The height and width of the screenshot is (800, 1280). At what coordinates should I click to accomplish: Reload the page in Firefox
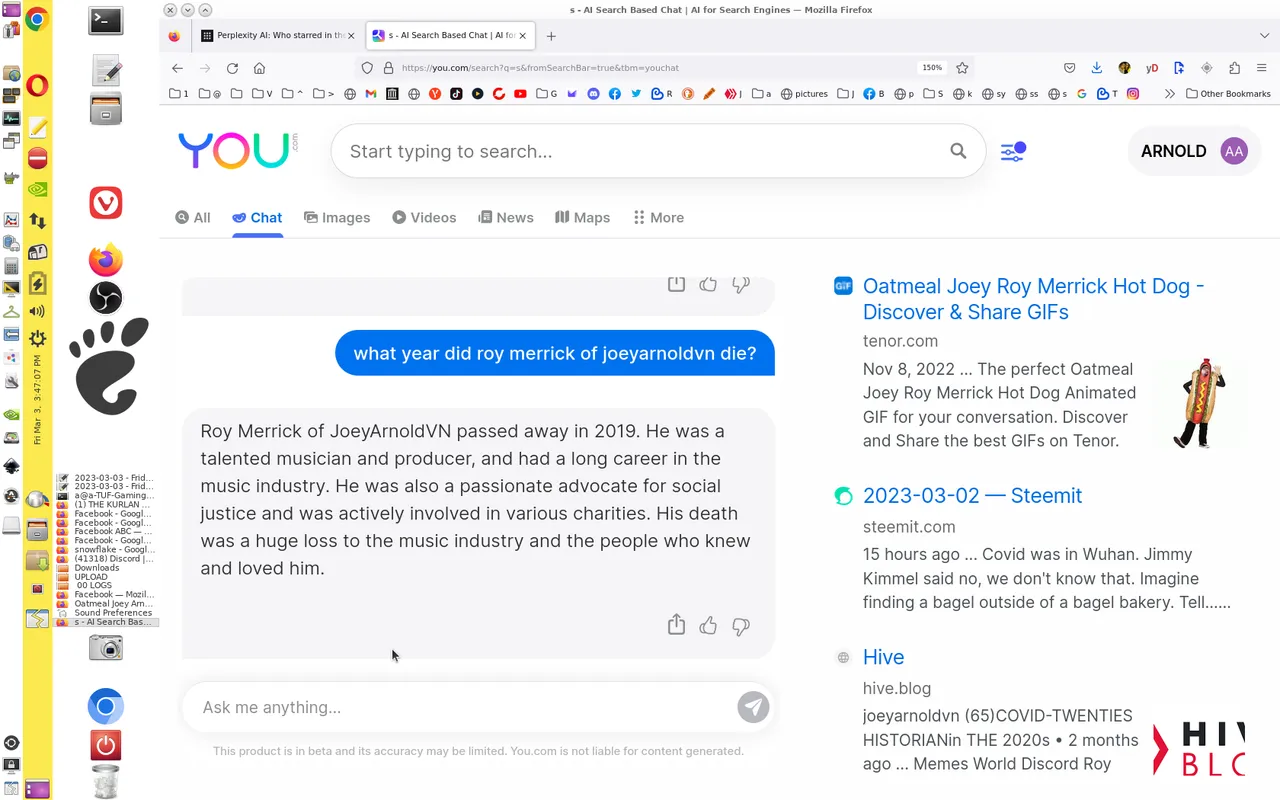coord(232,68)
